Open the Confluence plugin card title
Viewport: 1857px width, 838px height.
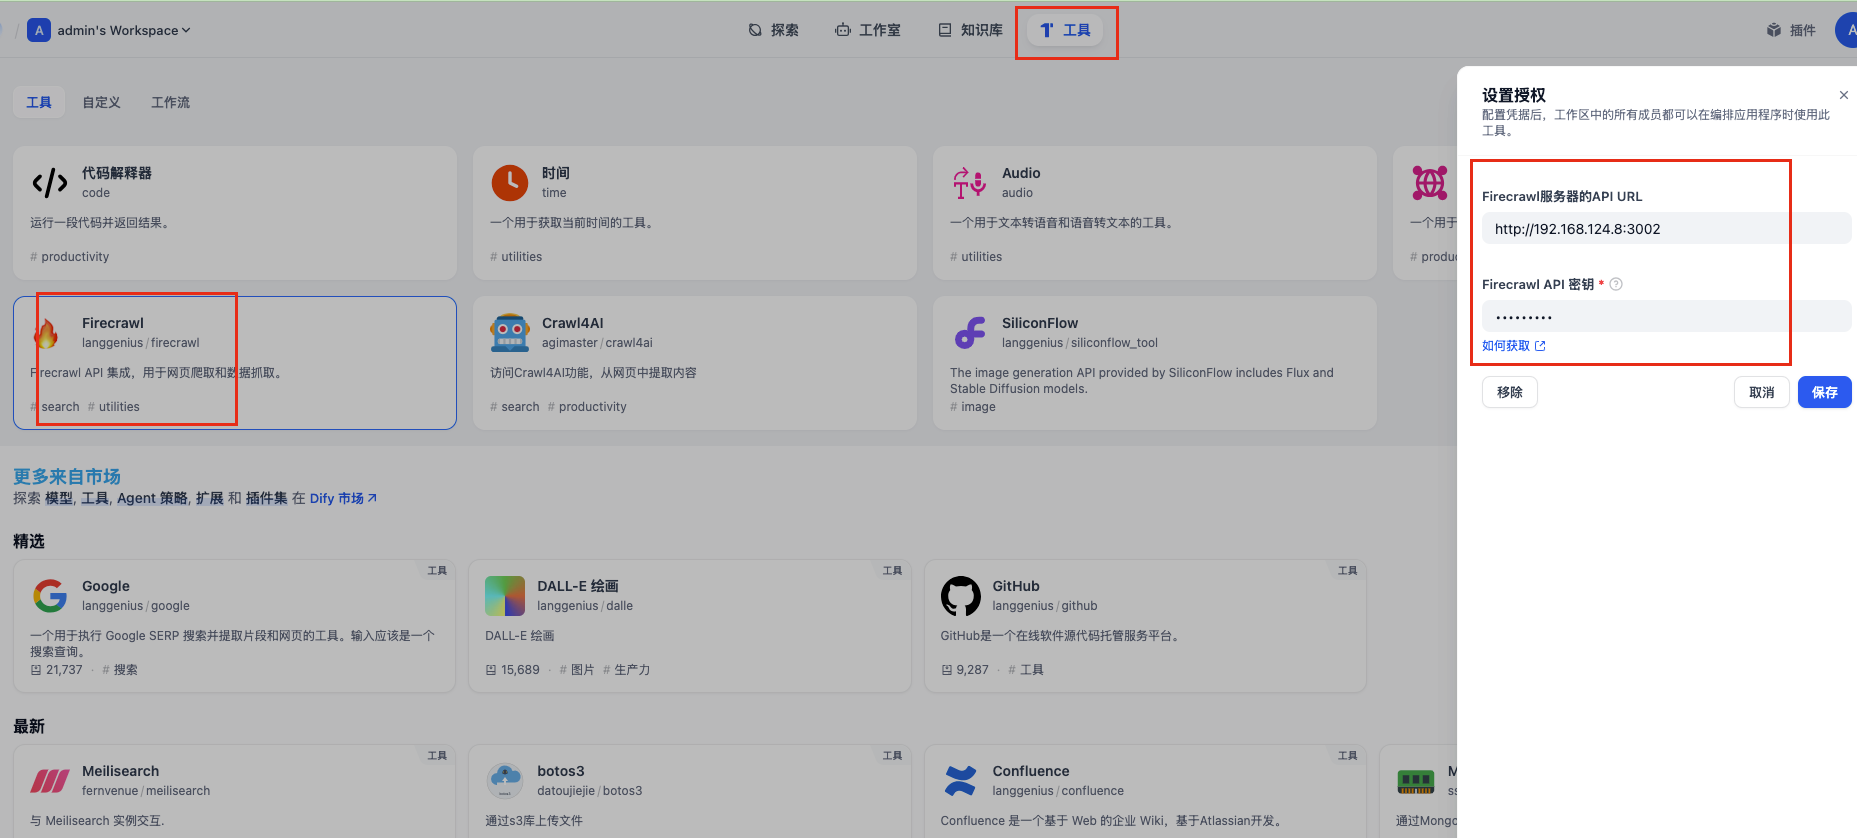1031,771
